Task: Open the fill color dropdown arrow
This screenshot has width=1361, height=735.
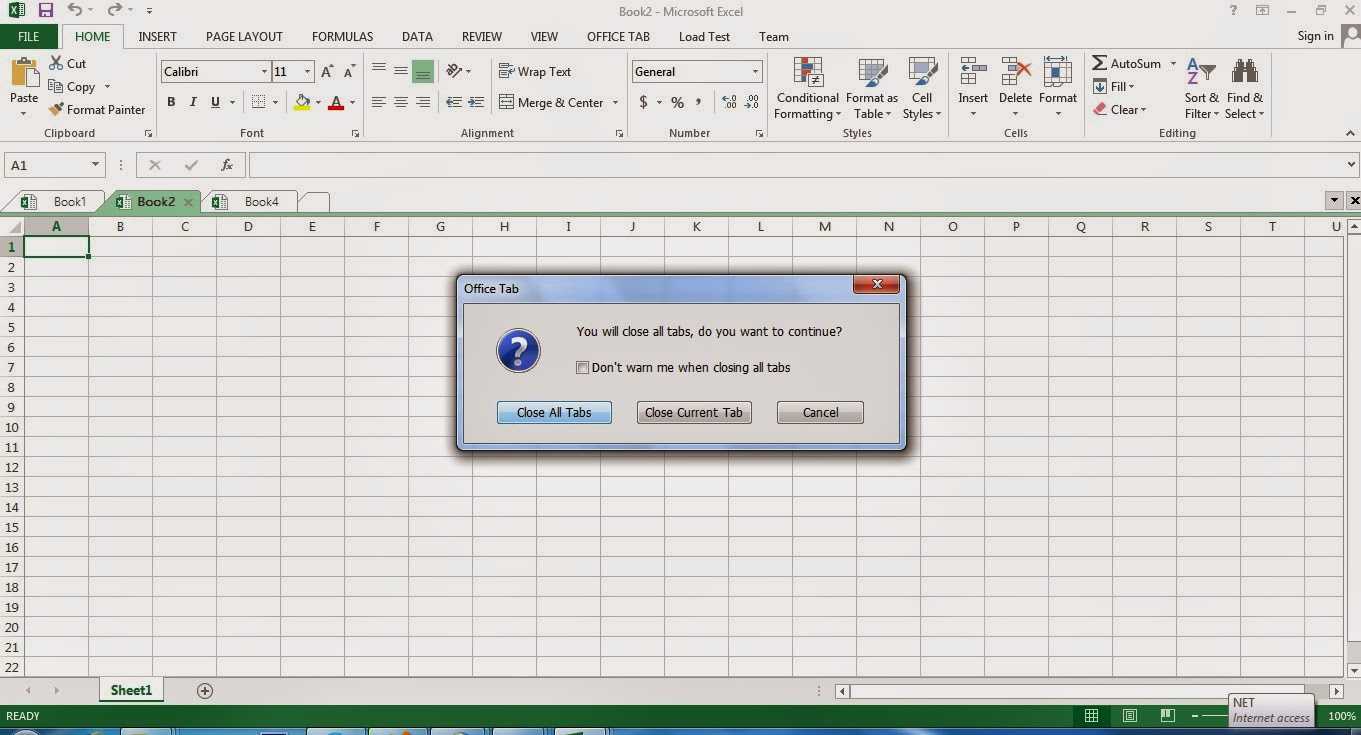Action: pos(318,102)
